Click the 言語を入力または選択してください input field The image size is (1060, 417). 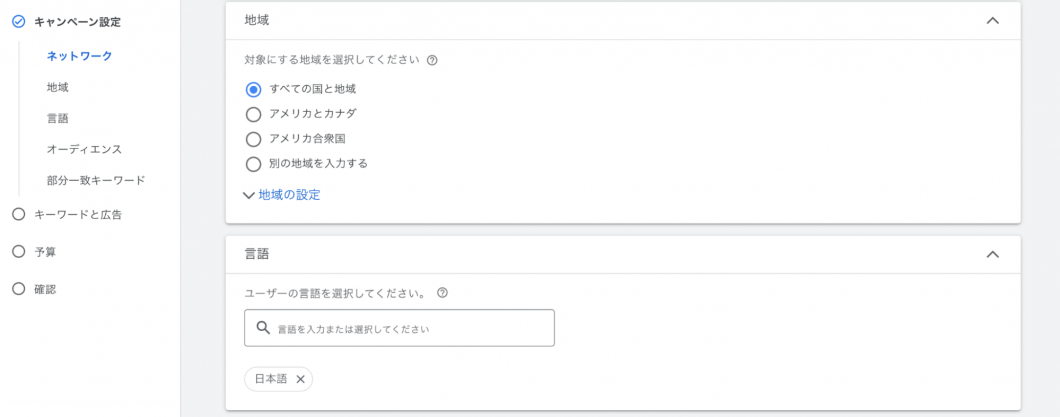click(x=399, y=328)
